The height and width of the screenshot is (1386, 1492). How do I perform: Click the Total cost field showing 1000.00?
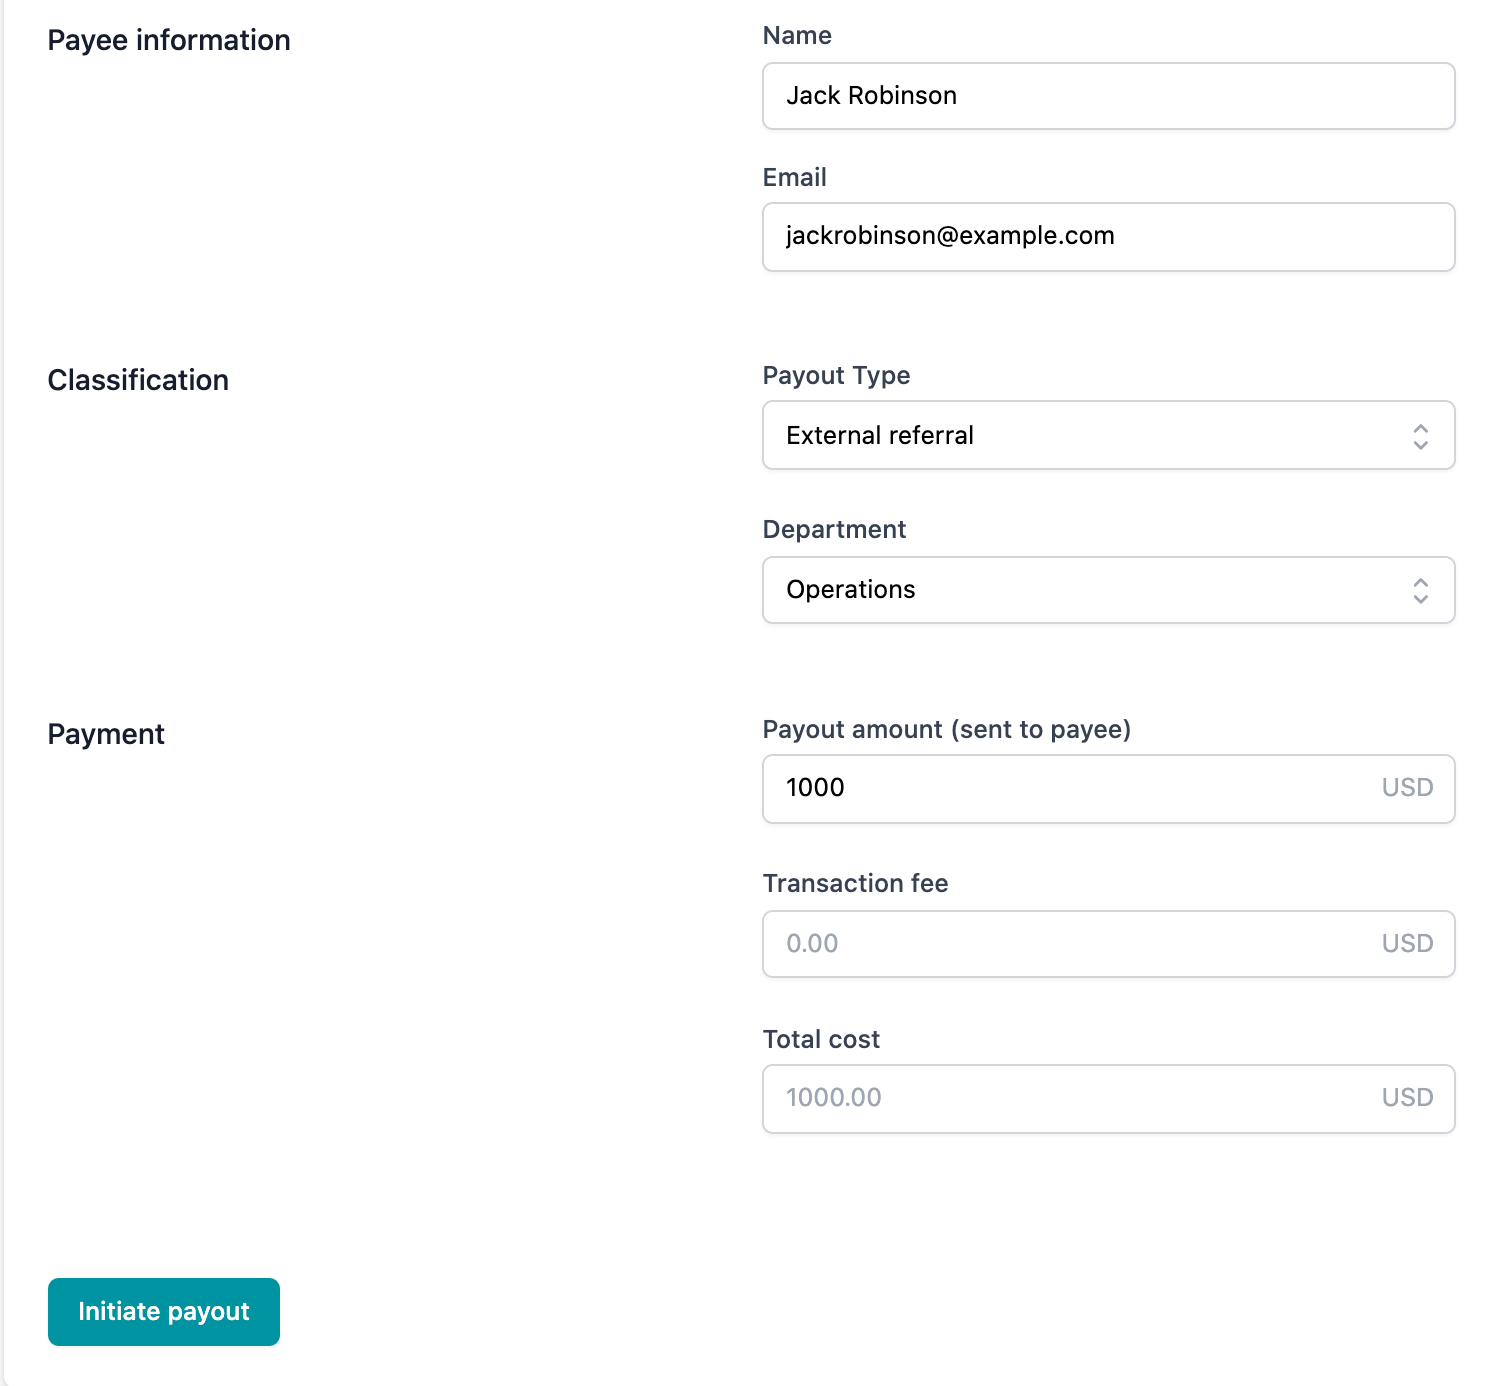click(1108, 1099)
